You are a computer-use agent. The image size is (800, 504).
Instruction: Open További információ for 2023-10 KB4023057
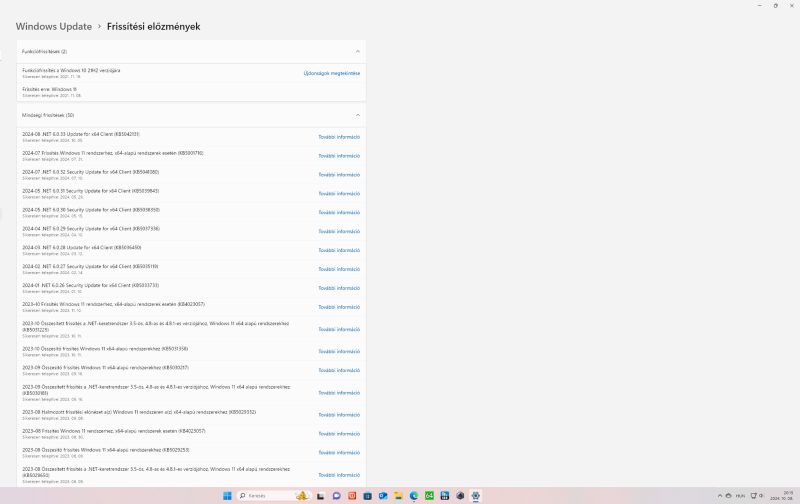339,307
